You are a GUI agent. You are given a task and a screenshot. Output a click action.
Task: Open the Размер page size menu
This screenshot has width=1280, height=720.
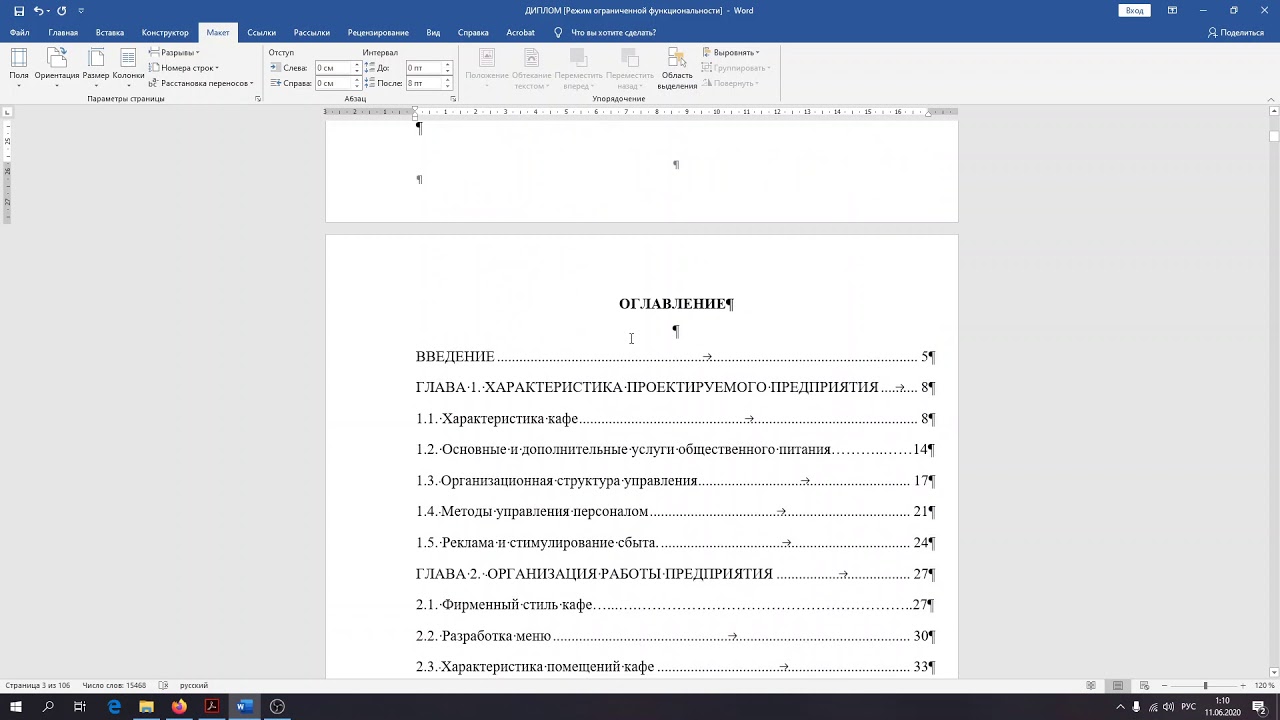click(x=96, y=65)
